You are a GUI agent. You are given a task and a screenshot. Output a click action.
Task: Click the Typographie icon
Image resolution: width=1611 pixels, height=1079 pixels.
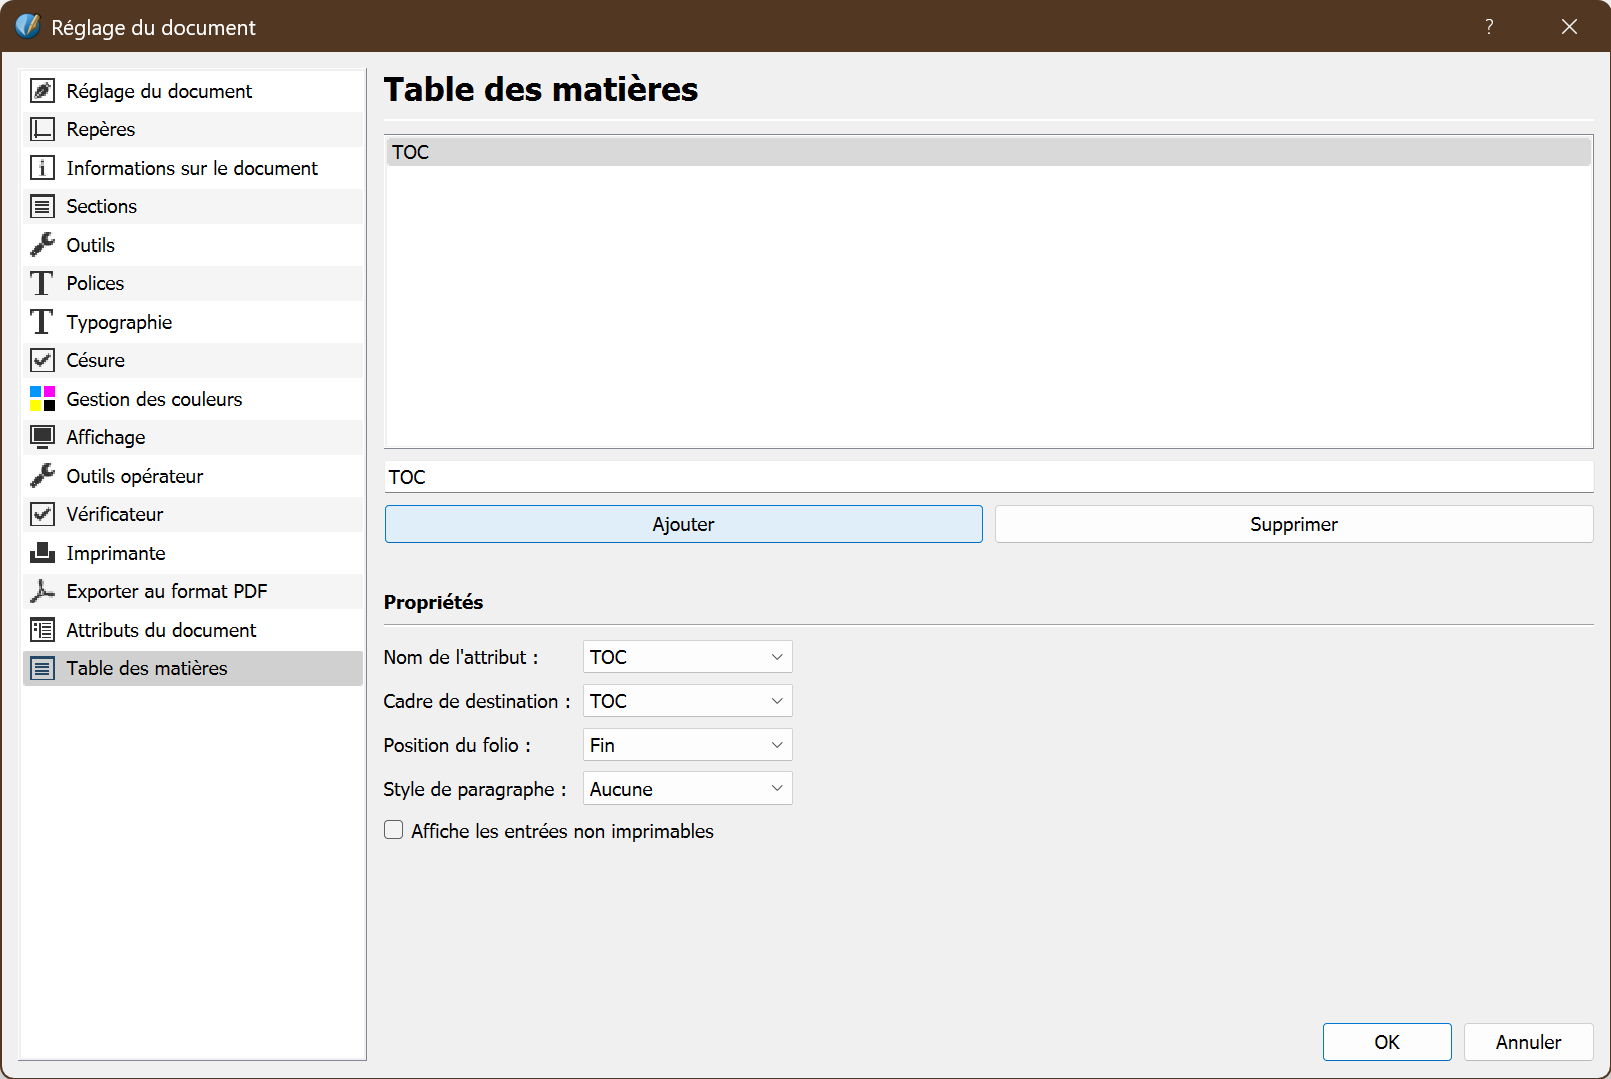point(42,321)
